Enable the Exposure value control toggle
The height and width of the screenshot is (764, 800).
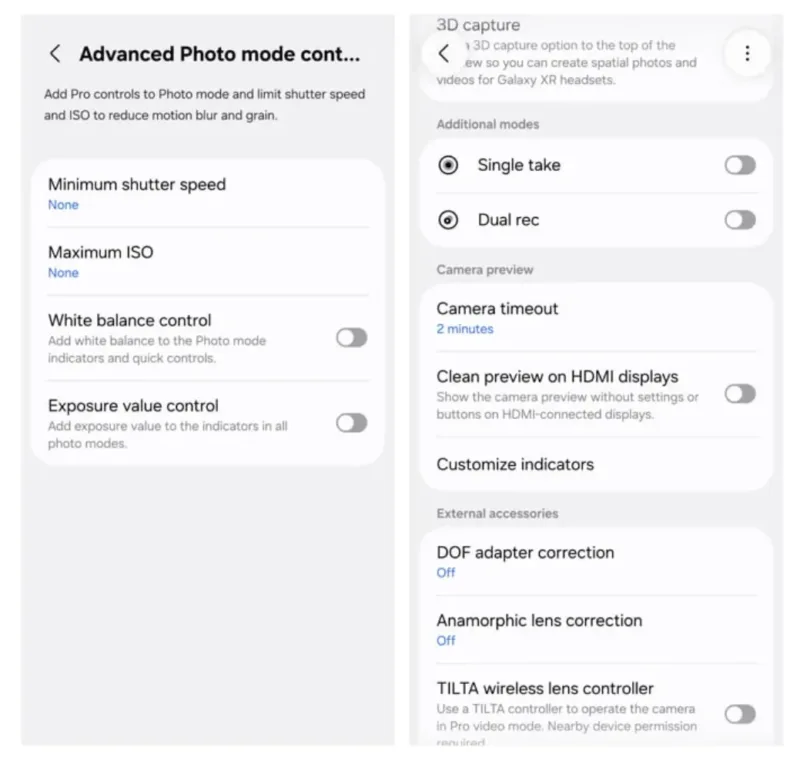point(350,423)
